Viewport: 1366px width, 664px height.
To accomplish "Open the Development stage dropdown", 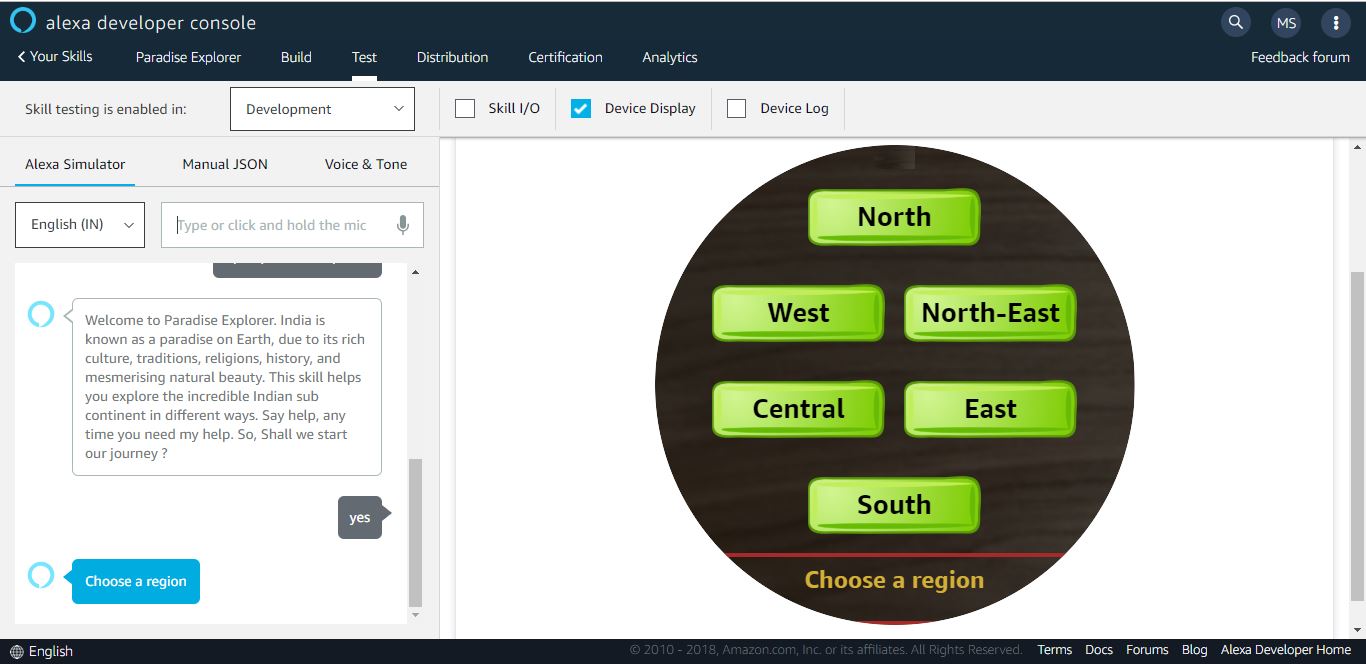I will click(x=322, y=109).
